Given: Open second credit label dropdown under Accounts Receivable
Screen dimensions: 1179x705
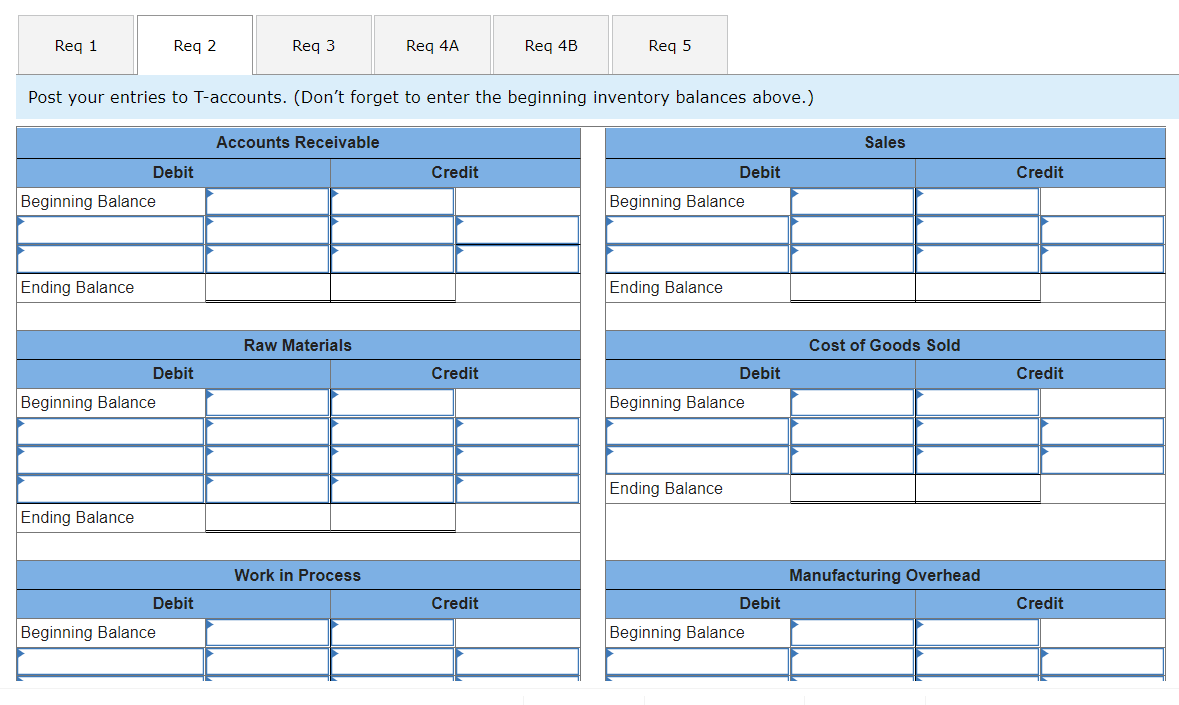Looking at the screenshot, I should tap(517, 259).
